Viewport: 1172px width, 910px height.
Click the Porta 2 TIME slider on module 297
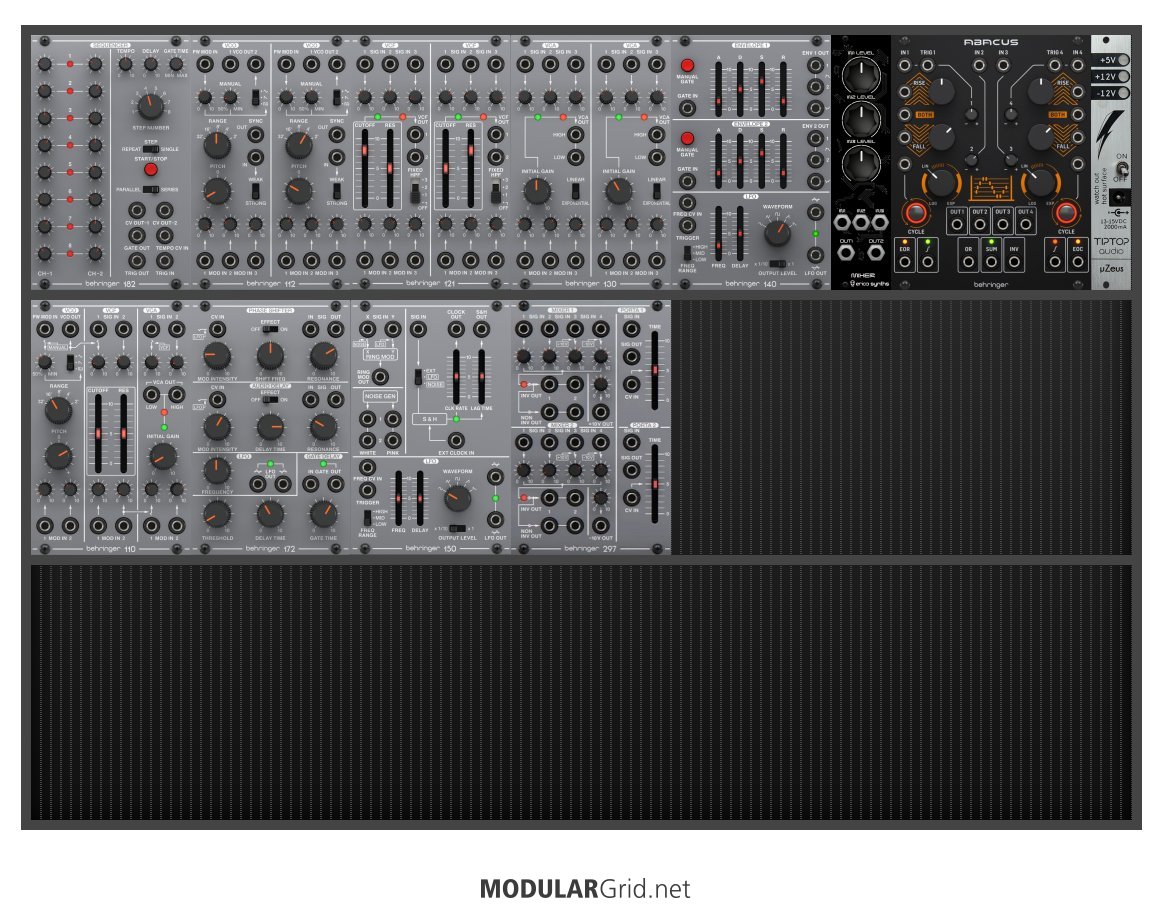click(656, 484)
